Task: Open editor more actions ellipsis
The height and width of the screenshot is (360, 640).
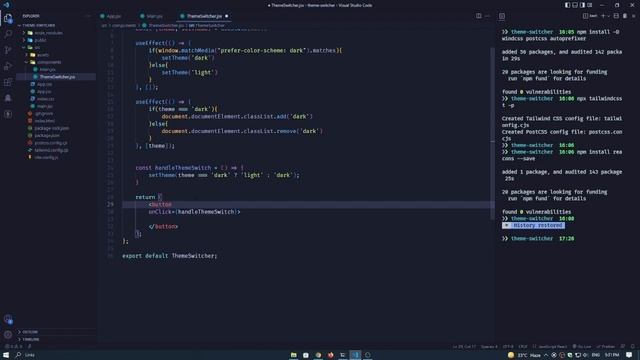Action: pyautogui.click(x=487, y=16)
